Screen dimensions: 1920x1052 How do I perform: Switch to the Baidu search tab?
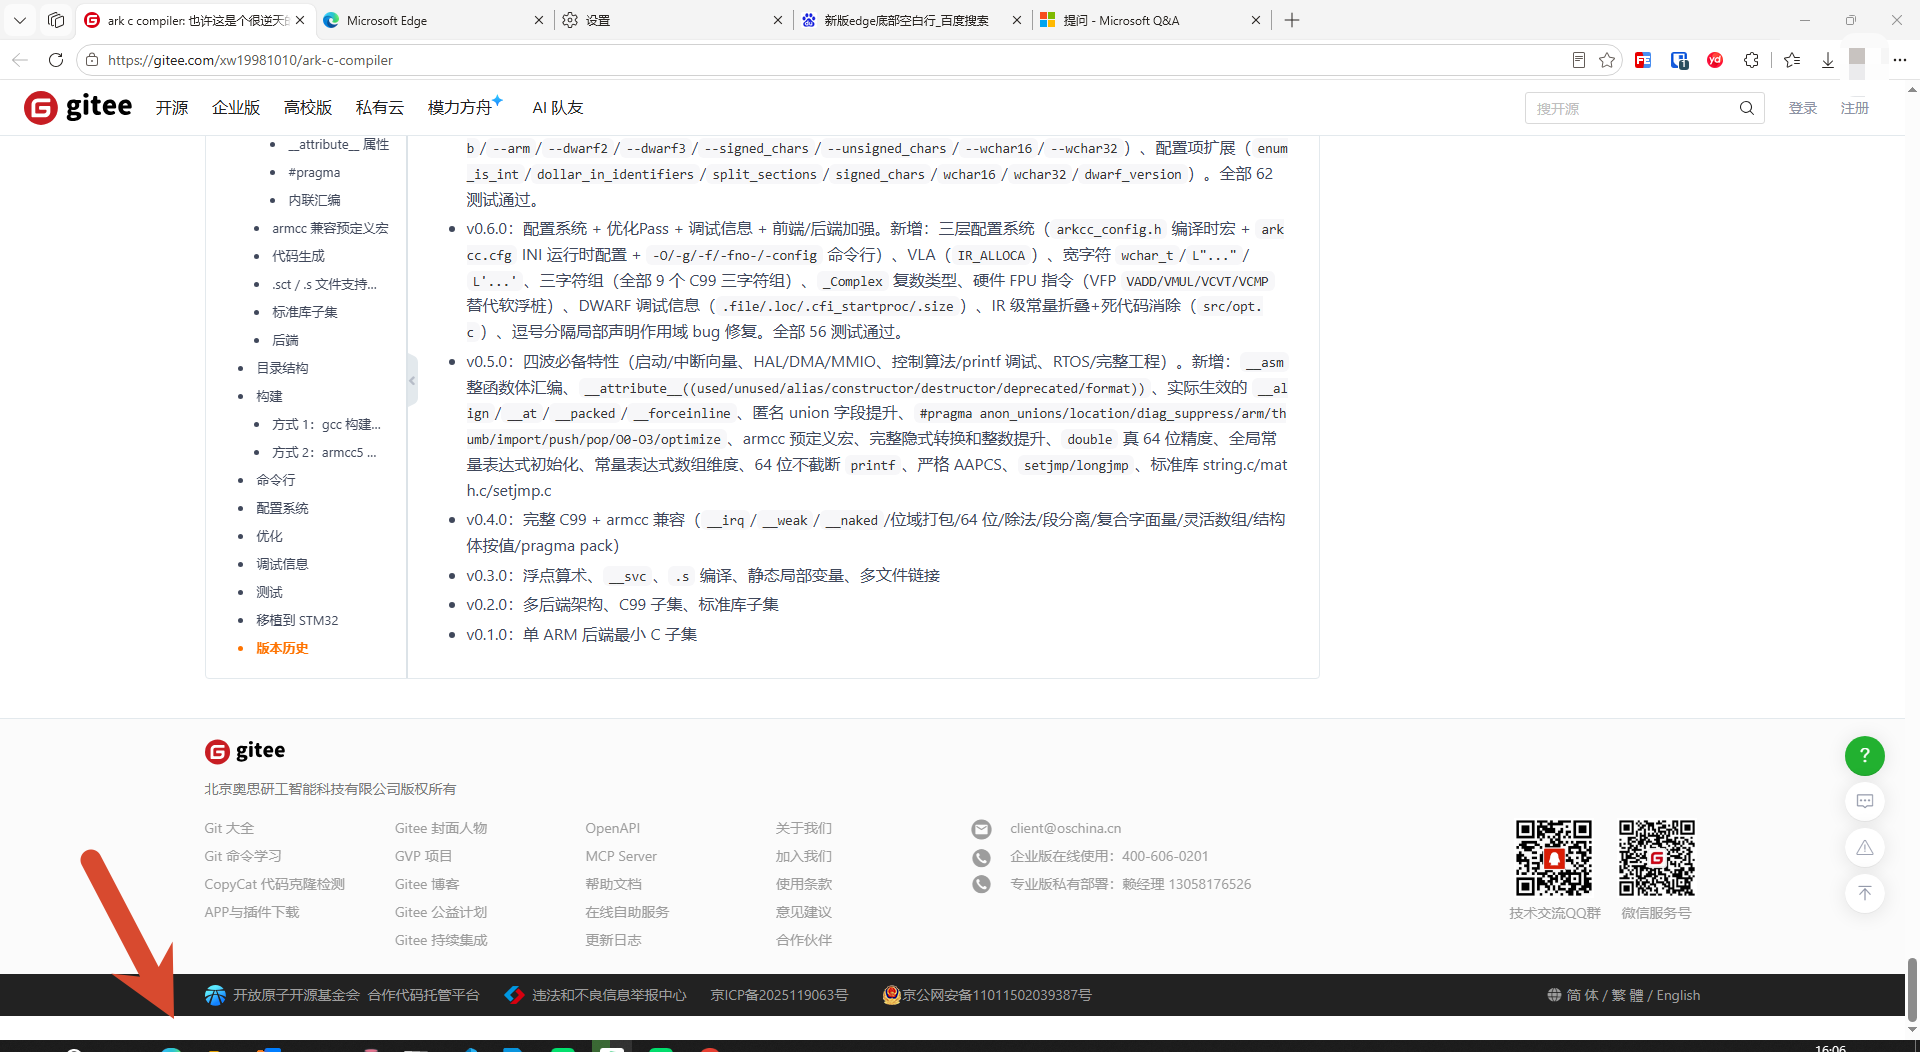coord(910,20)
